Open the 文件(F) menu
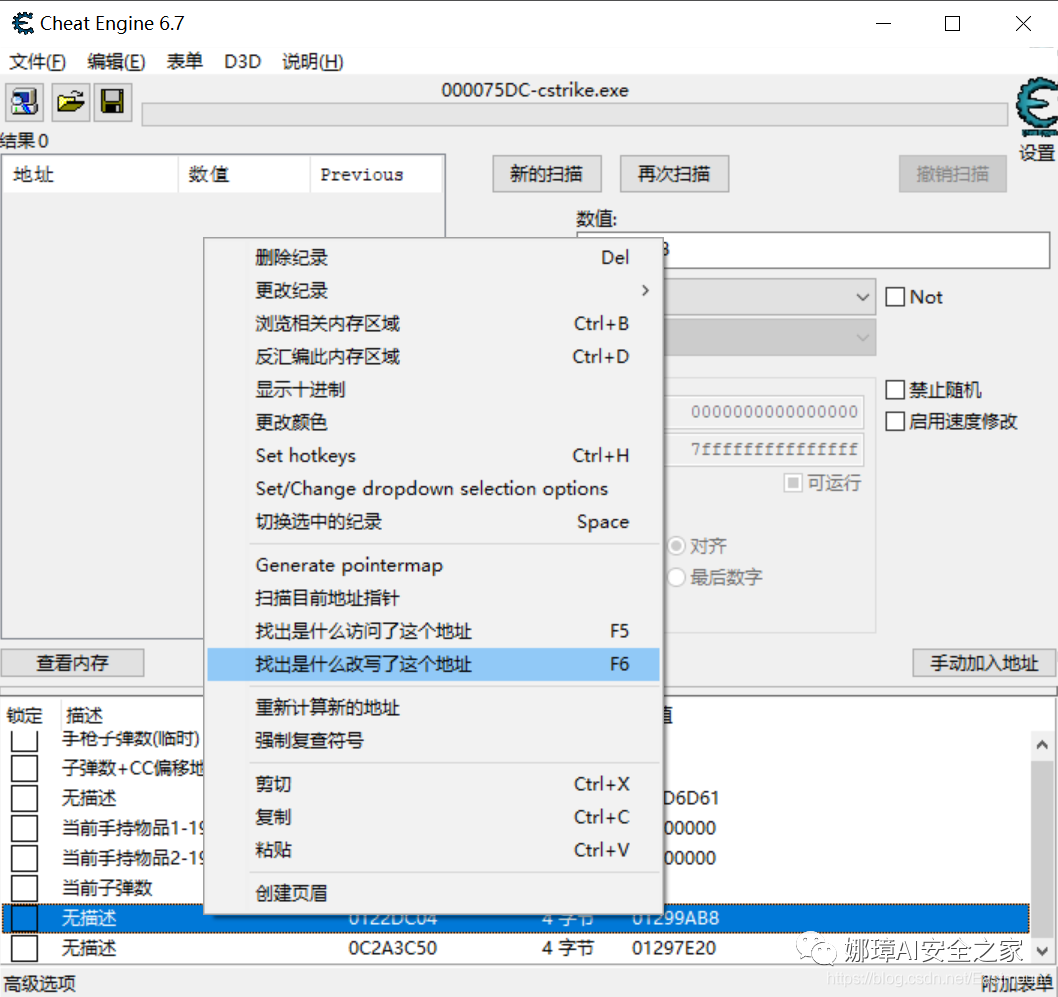 point(37,61)
